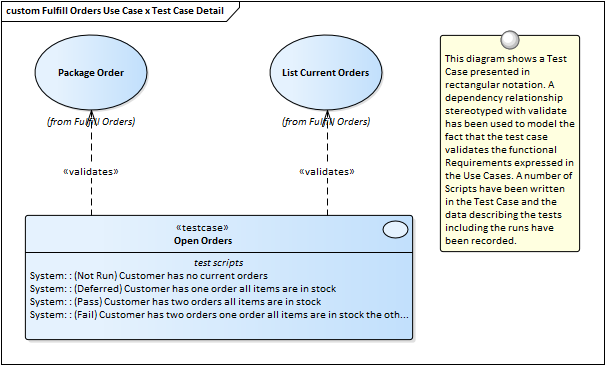Screen dimensions: 605x365
Task: Click the small ellipse icon in Open Orders
Action: point(395,230)
